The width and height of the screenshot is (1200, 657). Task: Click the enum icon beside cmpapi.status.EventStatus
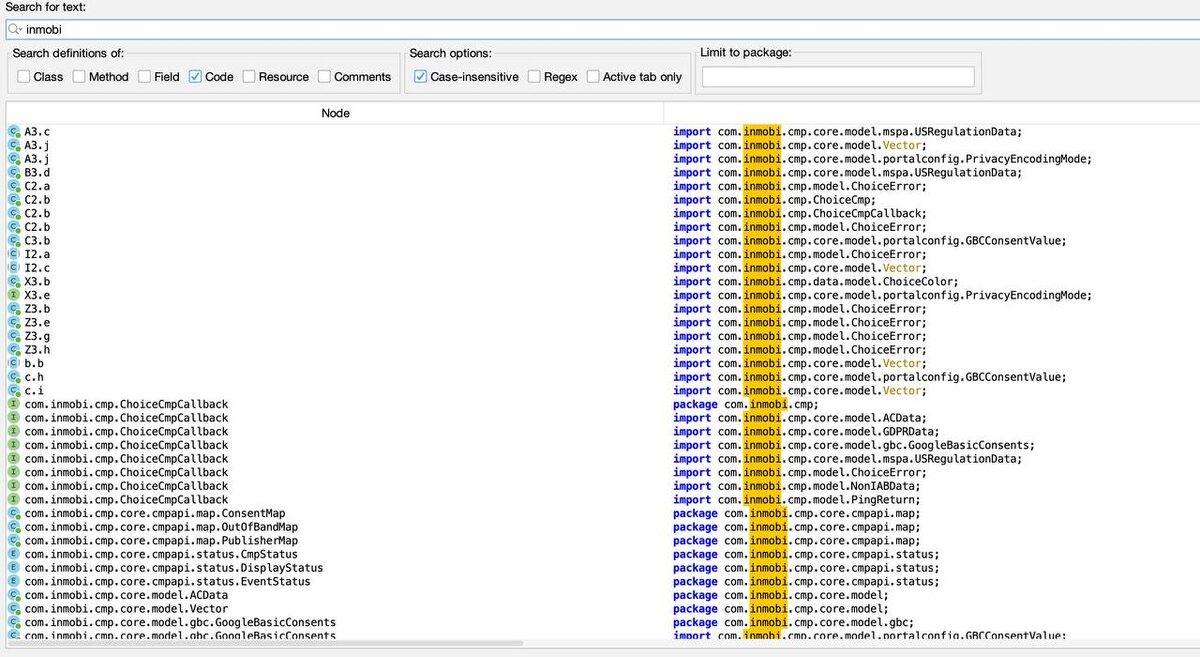tap(14, 581)
